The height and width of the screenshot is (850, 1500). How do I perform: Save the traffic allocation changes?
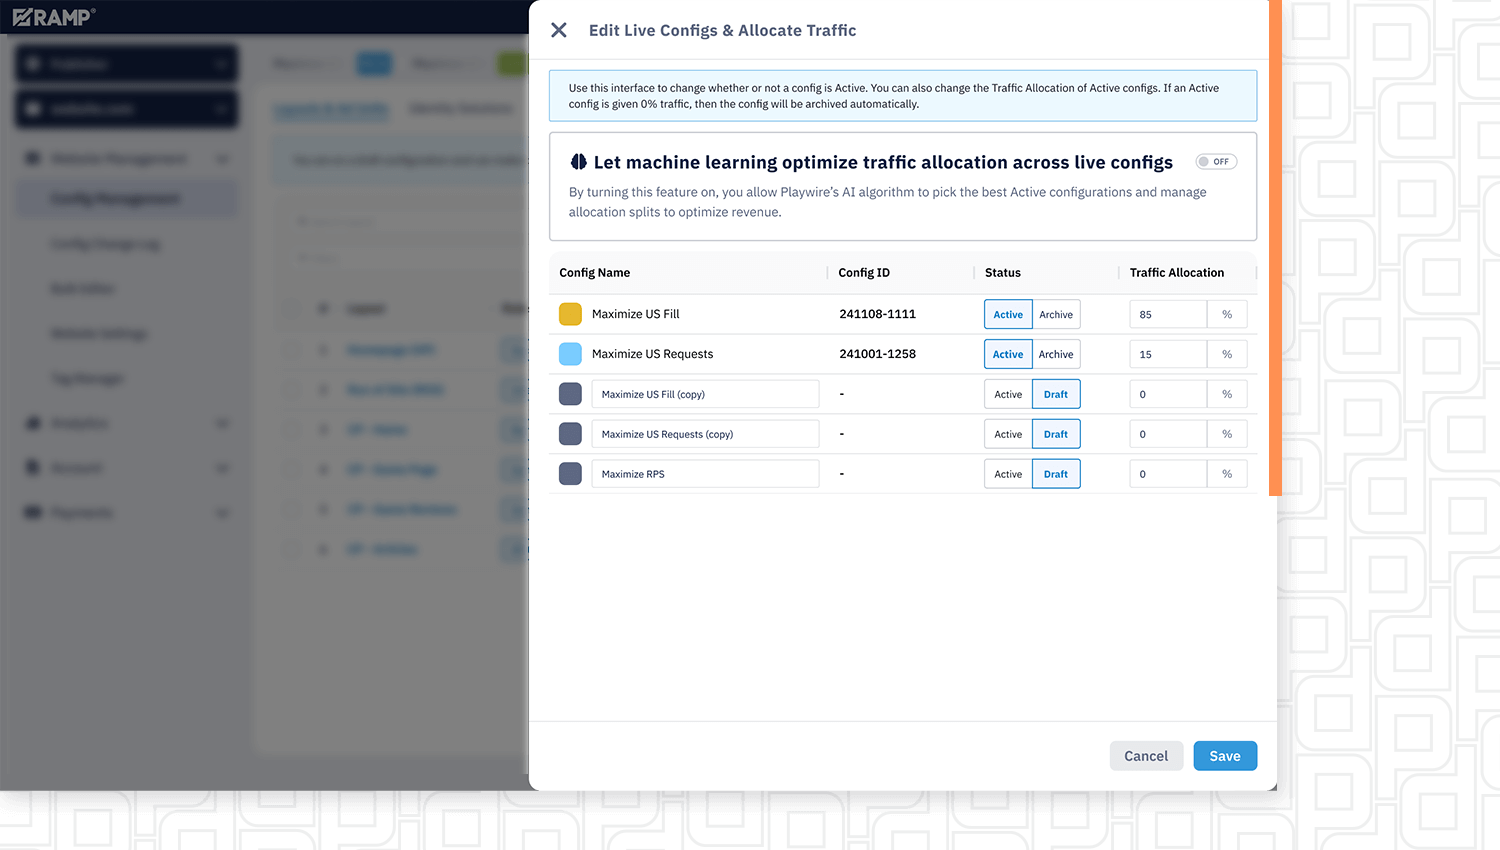[x=1225, y=756]
